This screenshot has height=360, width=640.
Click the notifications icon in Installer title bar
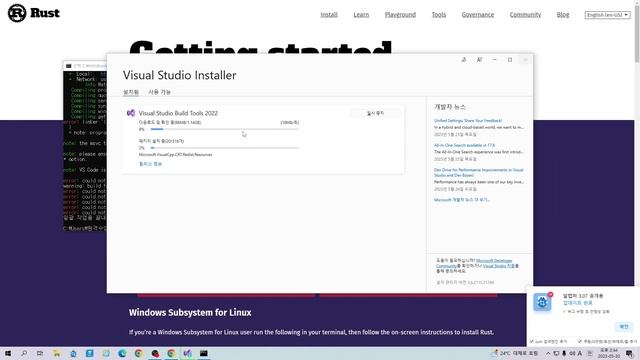(x=464, y=60)
